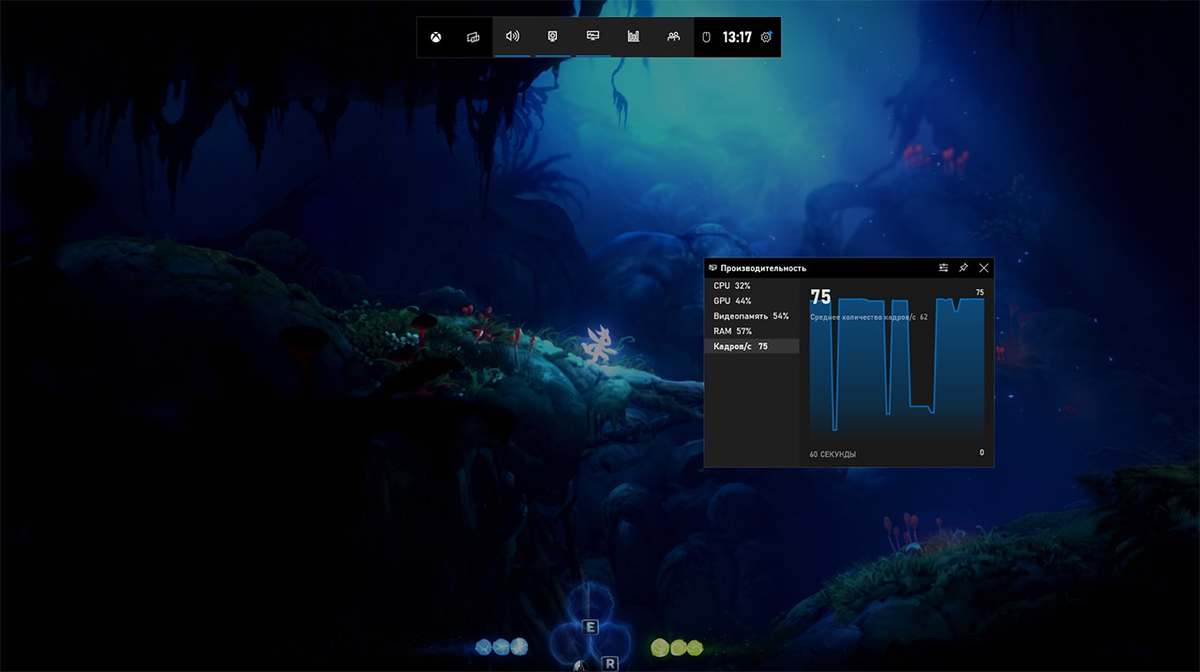This screenshot has height=672, width=1200.
Task: Pin the Производительность widget
Action: pos(963,268)
